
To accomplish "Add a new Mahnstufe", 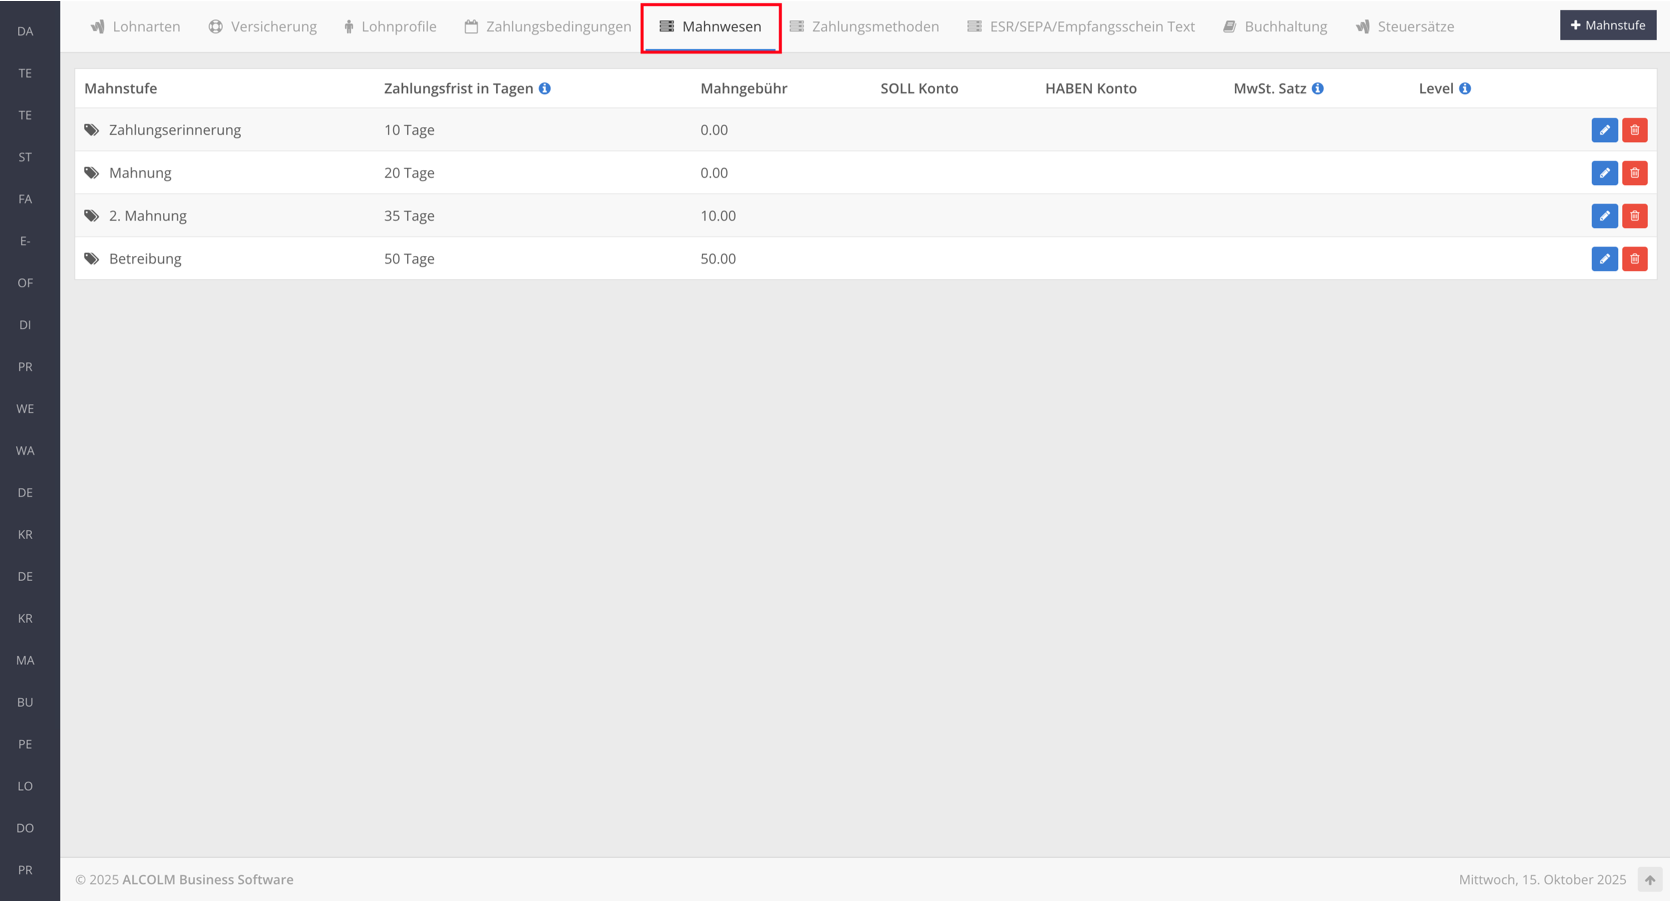I will pyautogui.click(x=1607, y=25).
